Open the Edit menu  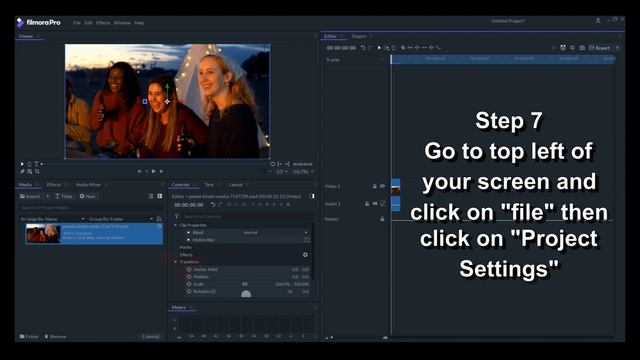88,23
